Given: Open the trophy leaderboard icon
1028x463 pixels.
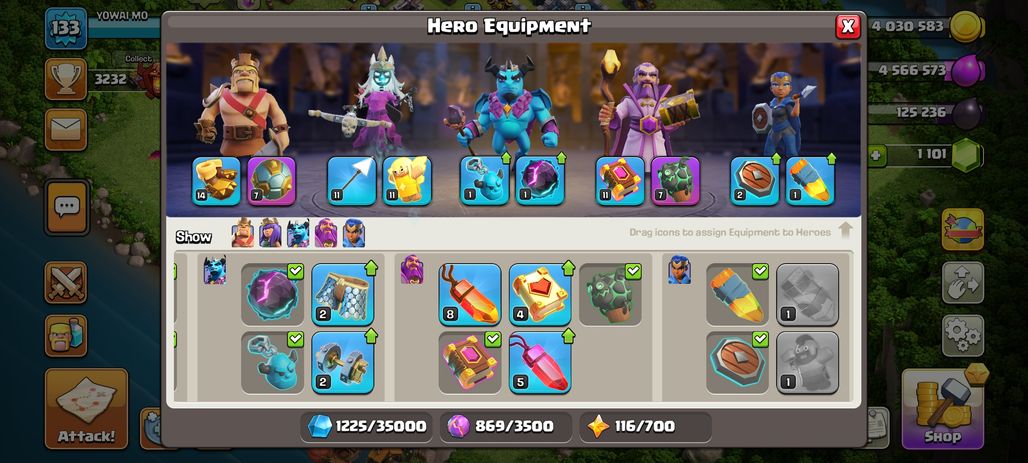Looking at the screenshot, I should tap(66, 79).
